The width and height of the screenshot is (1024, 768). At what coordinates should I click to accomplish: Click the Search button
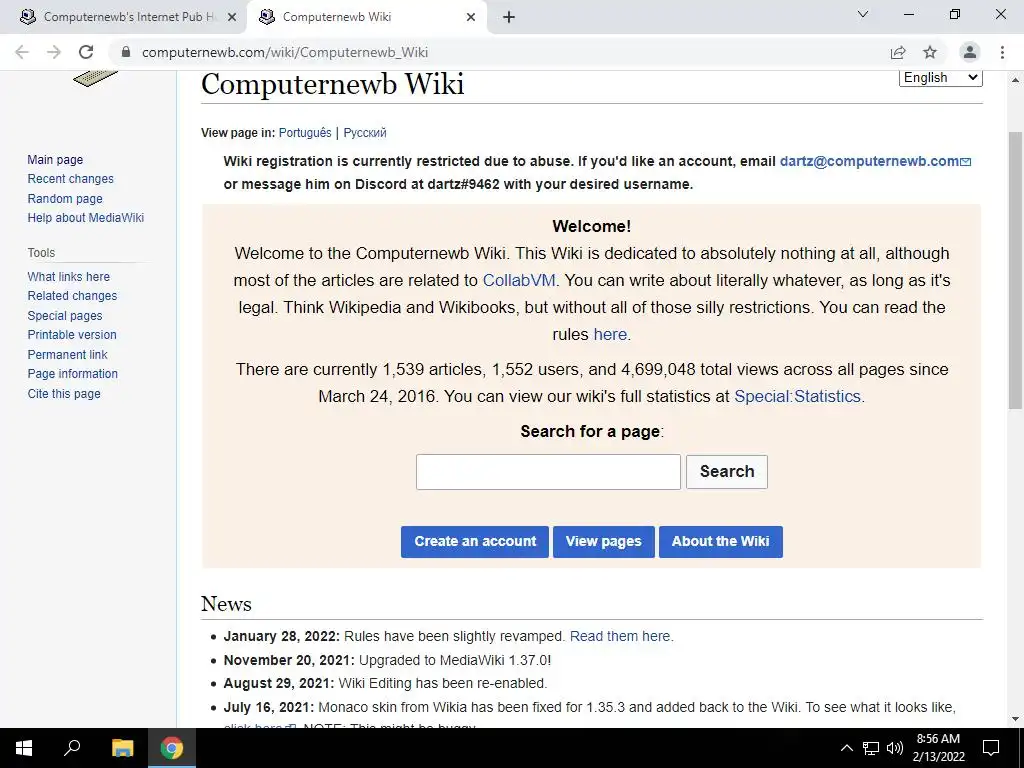click(x=727, y=472)
